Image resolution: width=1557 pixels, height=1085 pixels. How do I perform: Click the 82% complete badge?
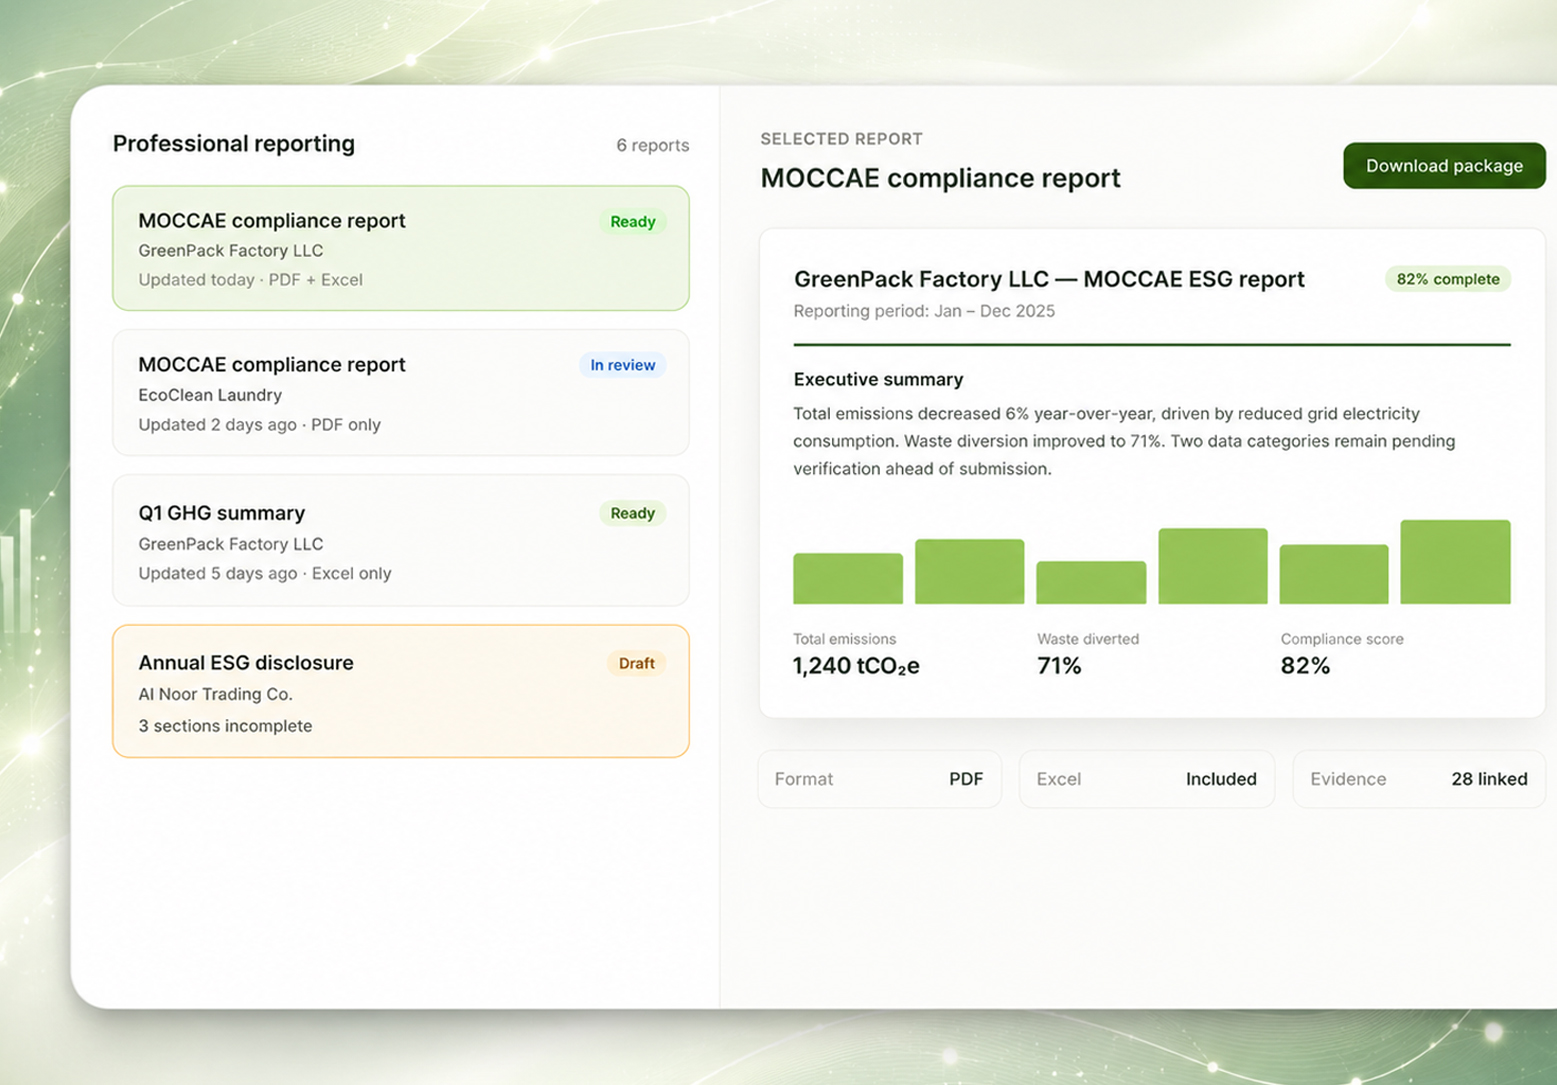tap(1448, 279)
